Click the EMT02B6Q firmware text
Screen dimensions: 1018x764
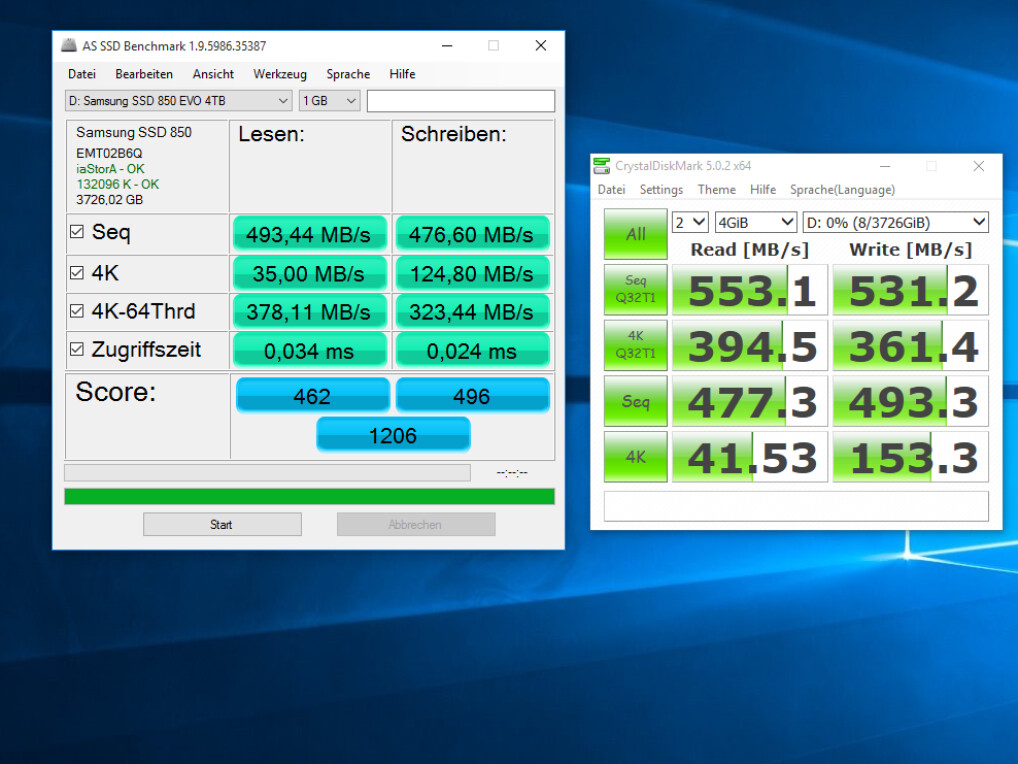pos(109,153)
